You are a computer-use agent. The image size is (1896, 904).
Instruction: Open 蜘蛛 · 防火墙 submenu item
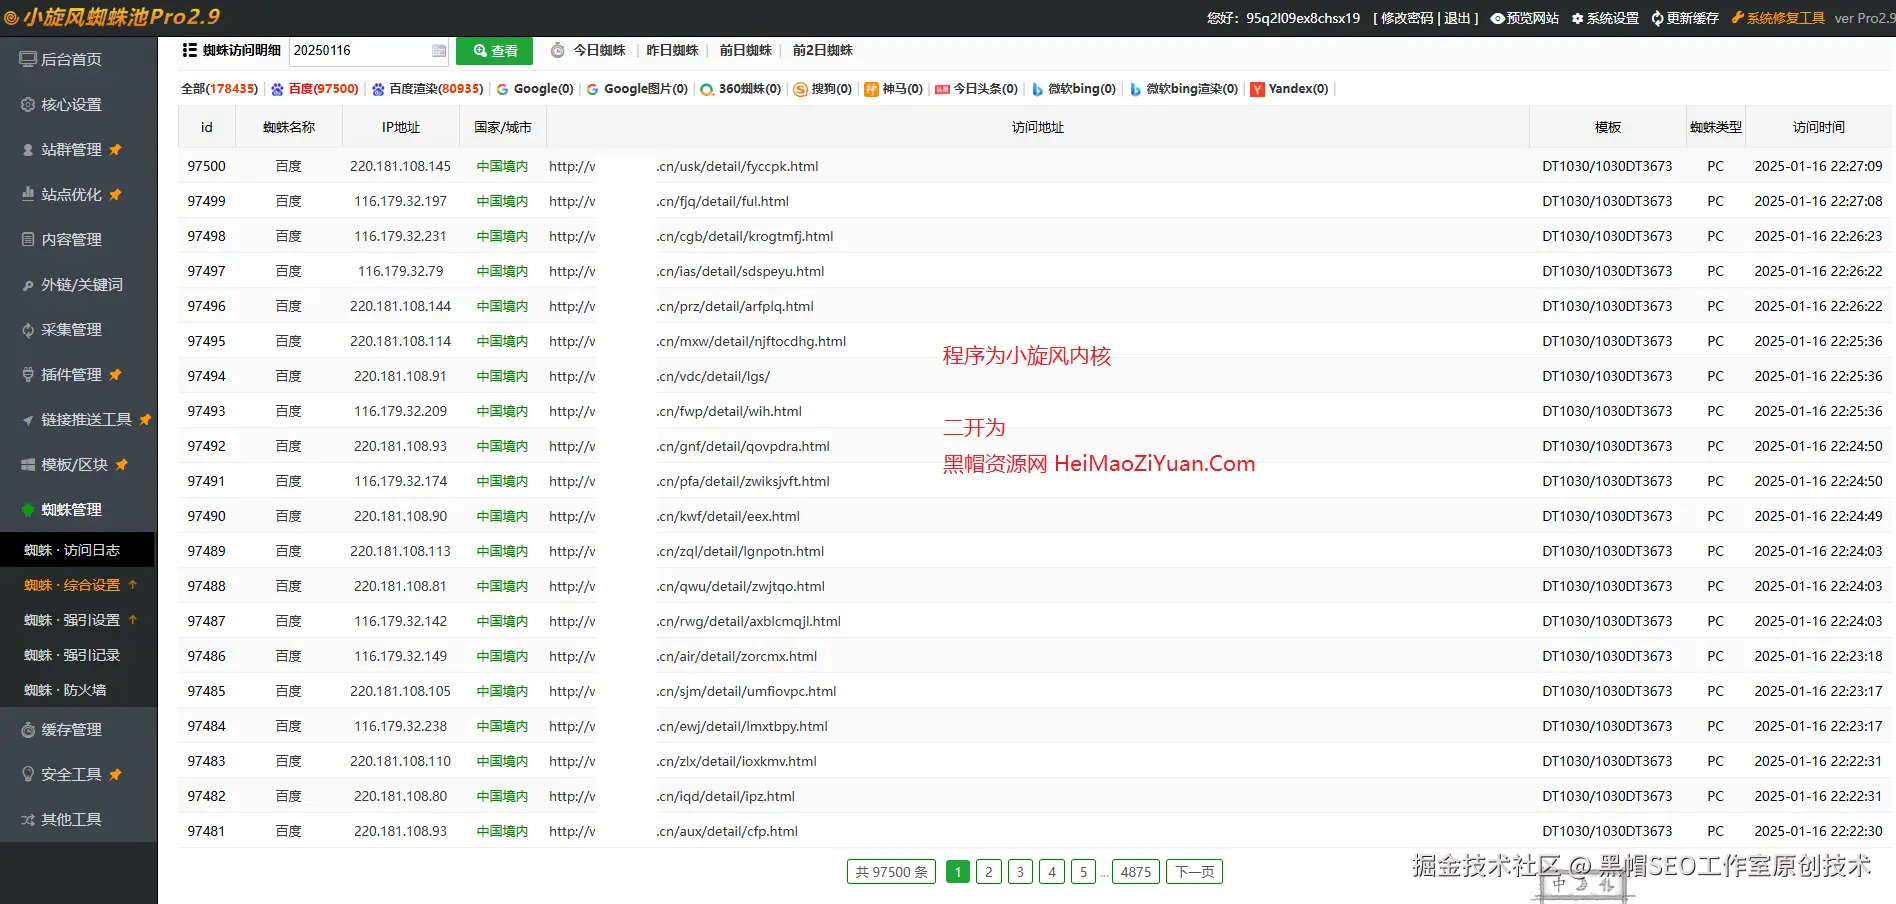click(x=78, y=690)
